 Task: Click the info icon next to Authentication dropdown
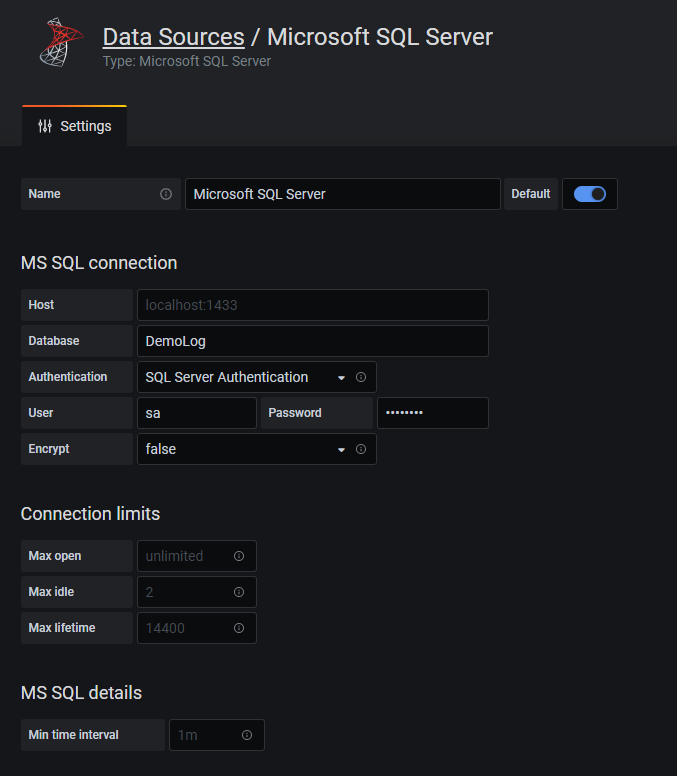pyautogui.click(x=361, y=377)
